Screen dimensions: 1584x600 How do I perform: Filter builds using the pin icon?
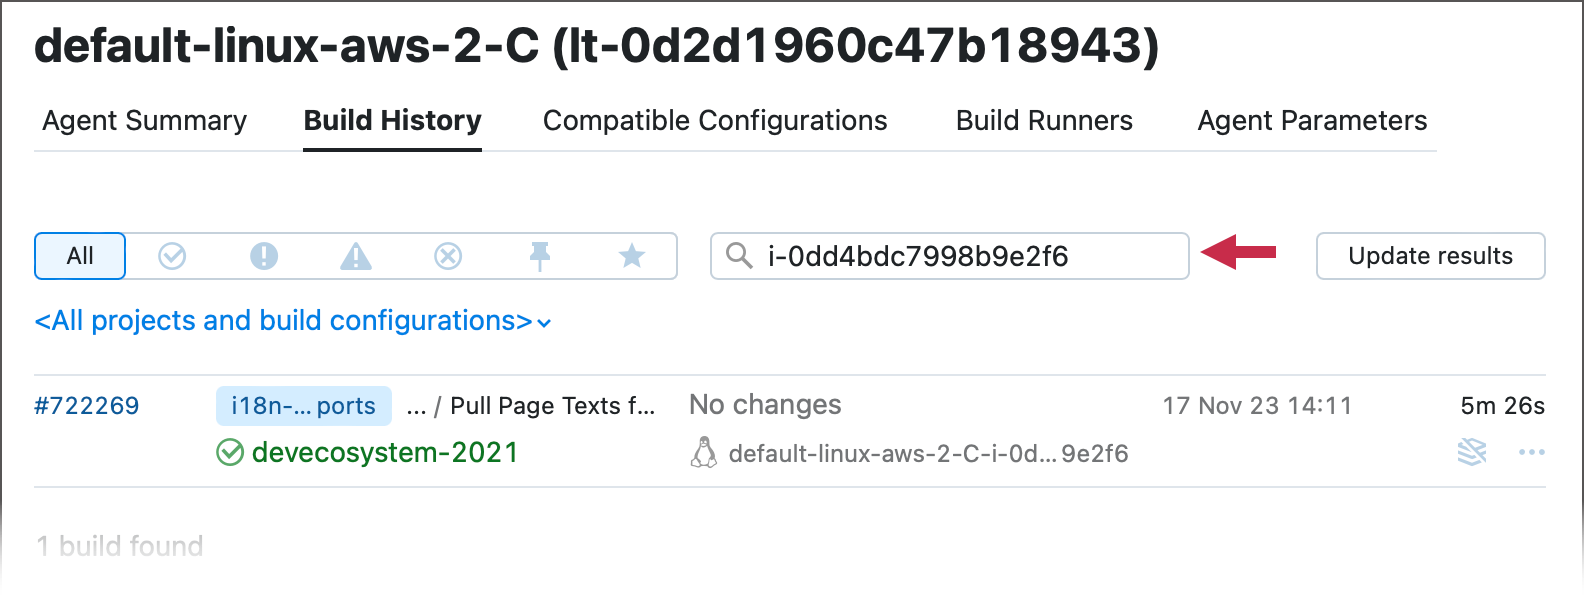click(x=540, y=256)
